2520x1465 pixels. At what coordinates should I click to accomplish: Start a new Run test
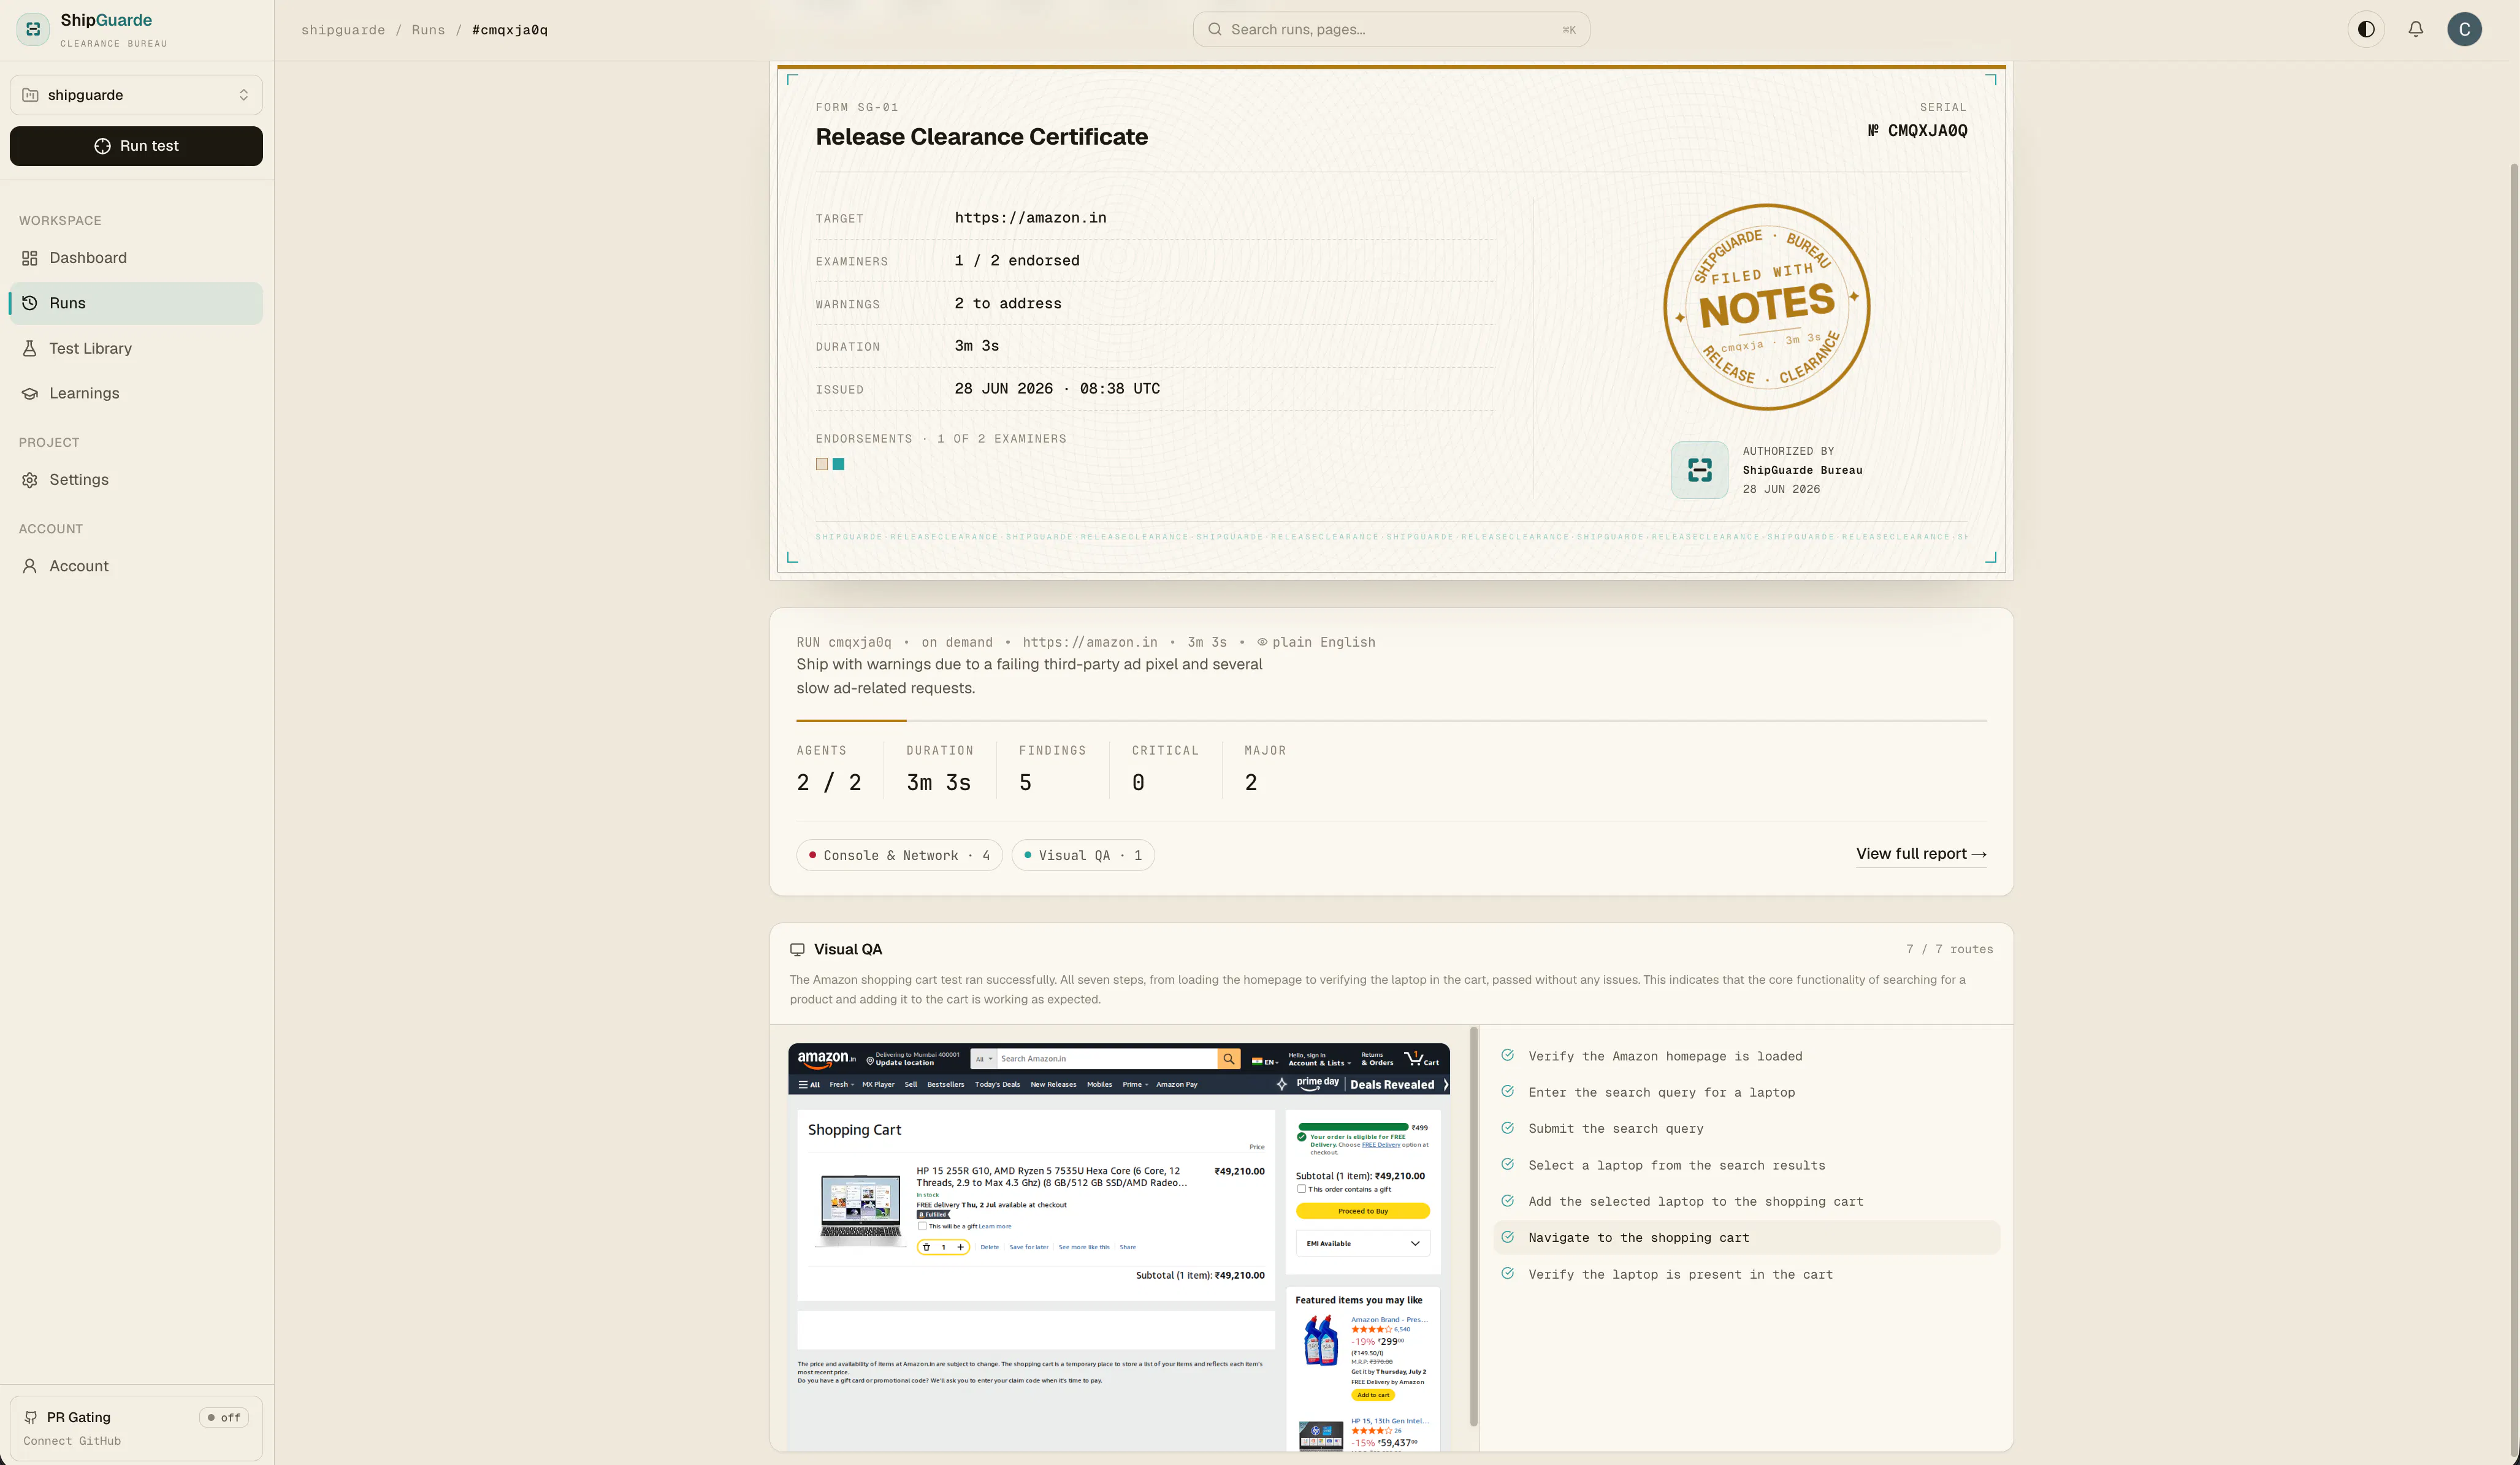(136, 146)
